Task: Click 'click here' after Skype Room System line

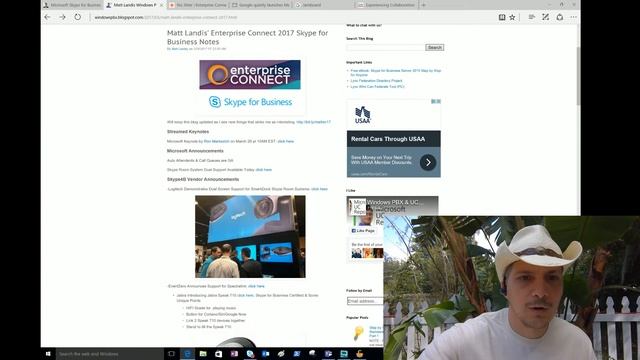Action: click(264, 170)
